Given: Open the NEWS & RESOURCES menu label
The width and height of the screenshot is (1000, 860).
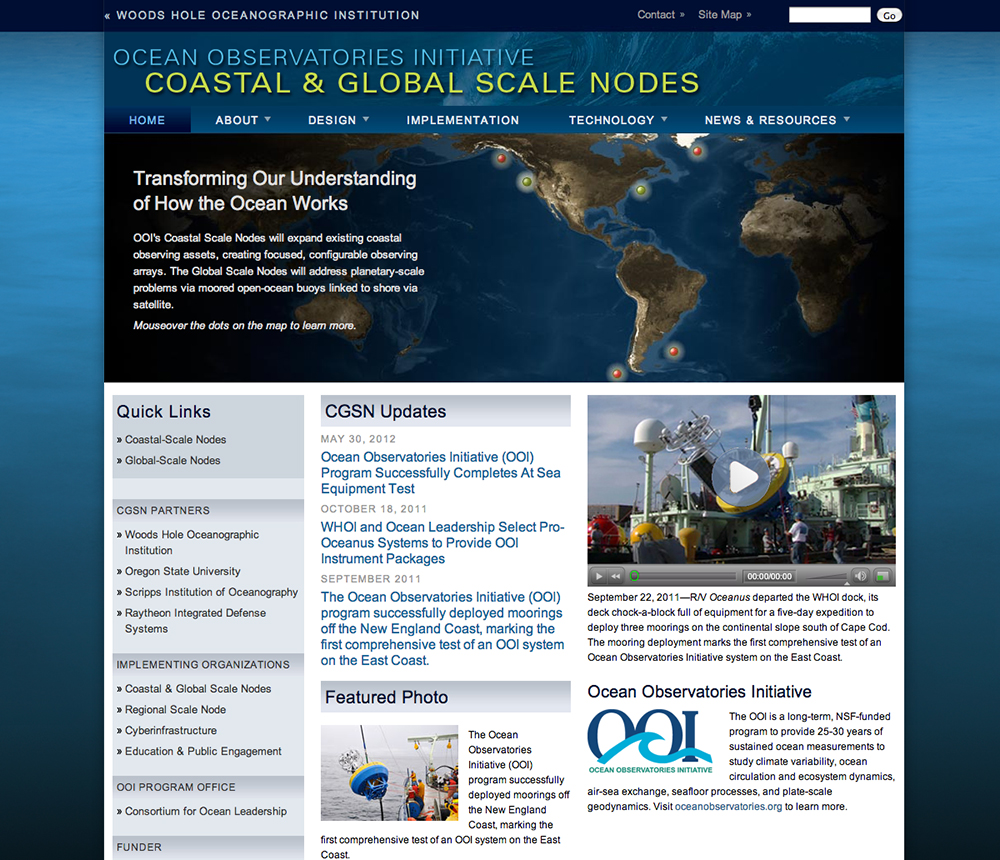Looking at the screenshot, I should (x=770, y=120).
